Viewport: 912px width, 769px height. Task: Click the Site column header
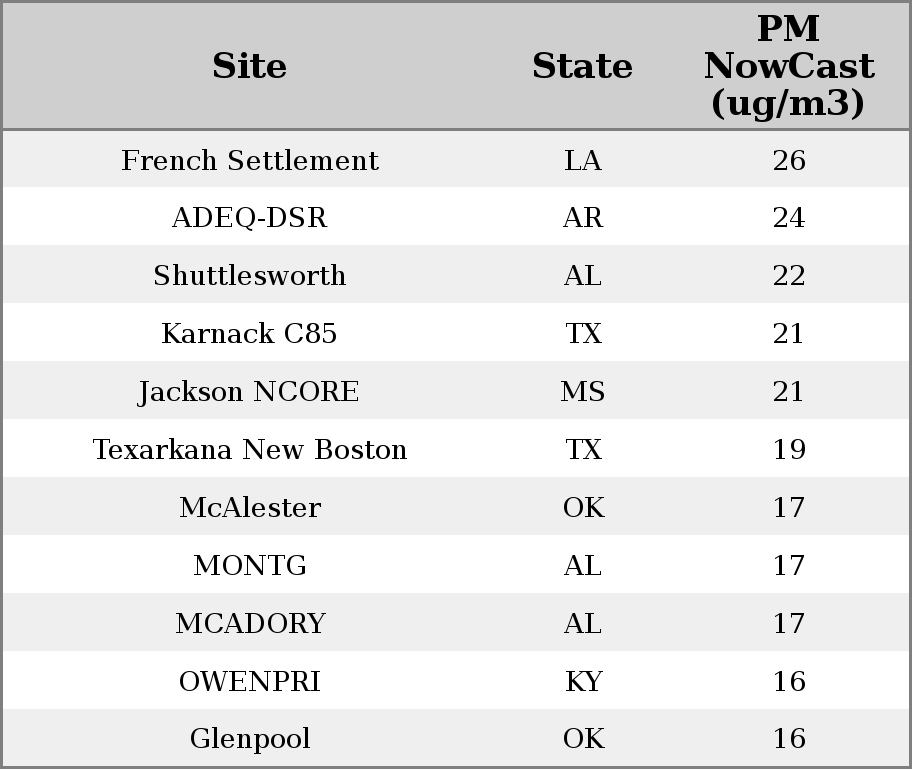point(250,66)
